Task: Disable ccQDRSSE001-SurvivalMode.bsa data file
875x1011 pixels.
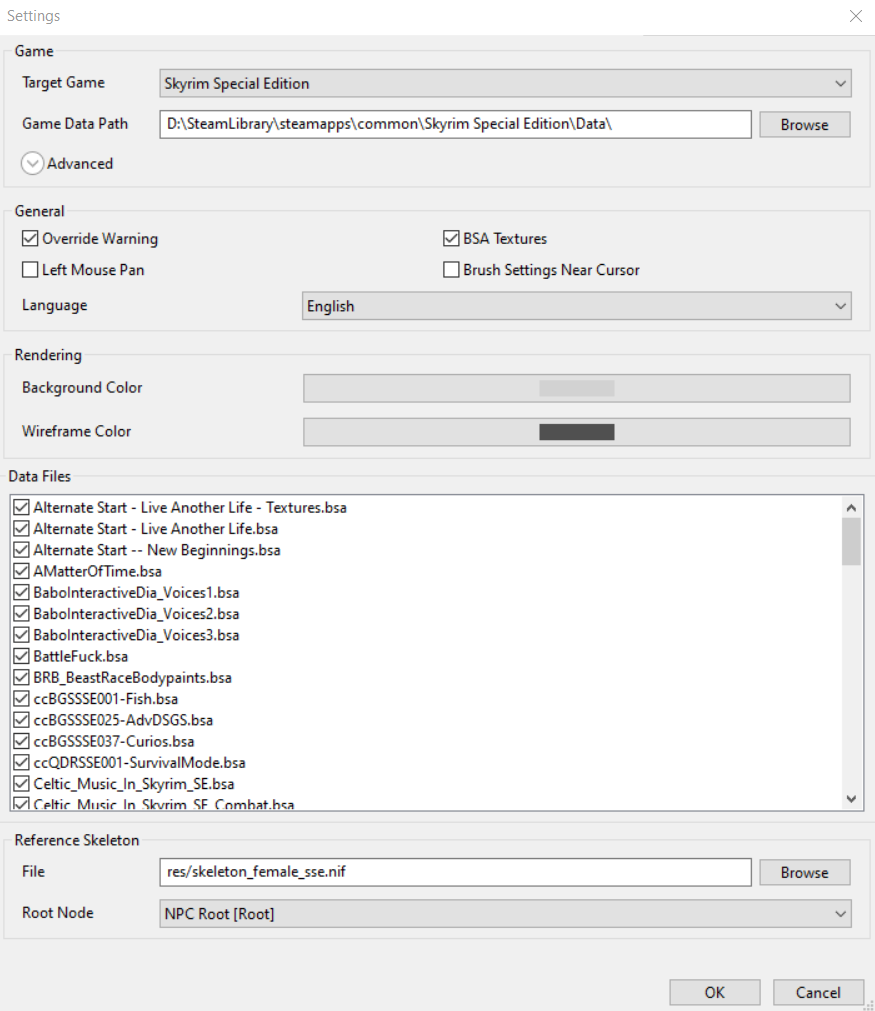Action: coord(21,762)
